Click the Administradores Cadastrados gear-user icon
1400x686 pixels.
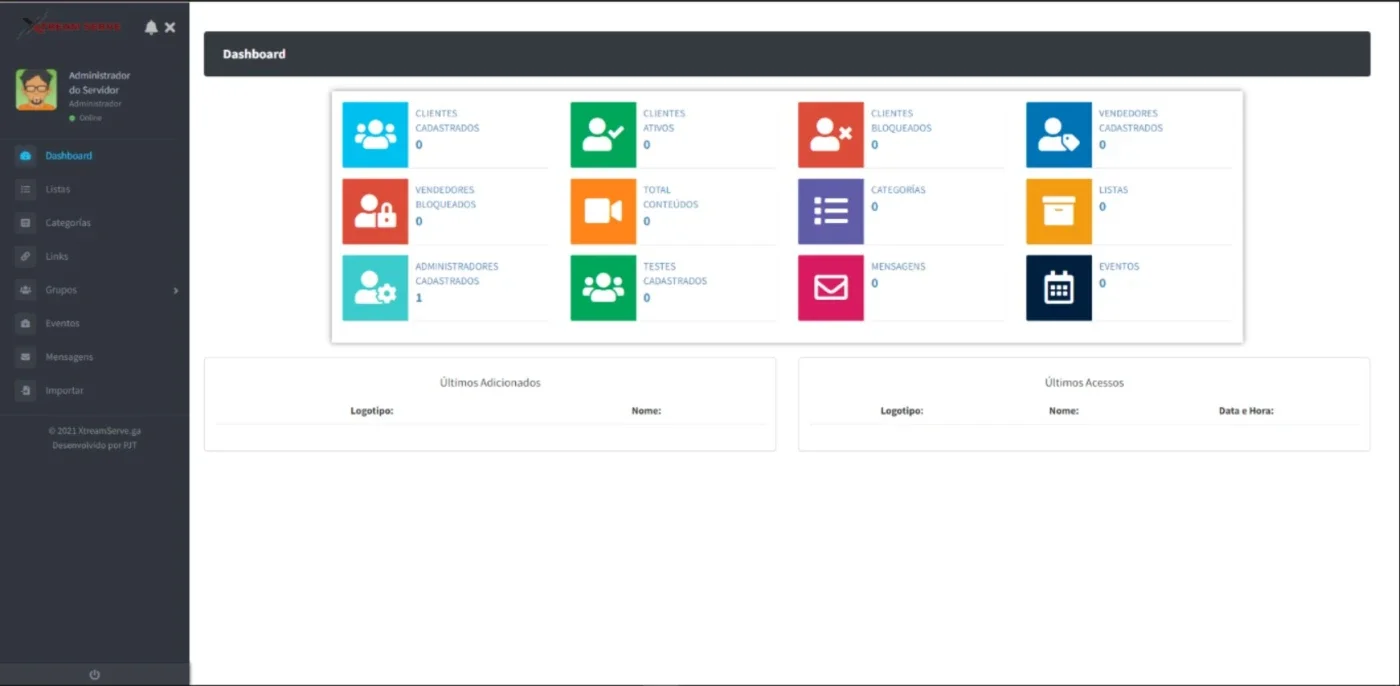pyautogui.click(x=375, y=288)
